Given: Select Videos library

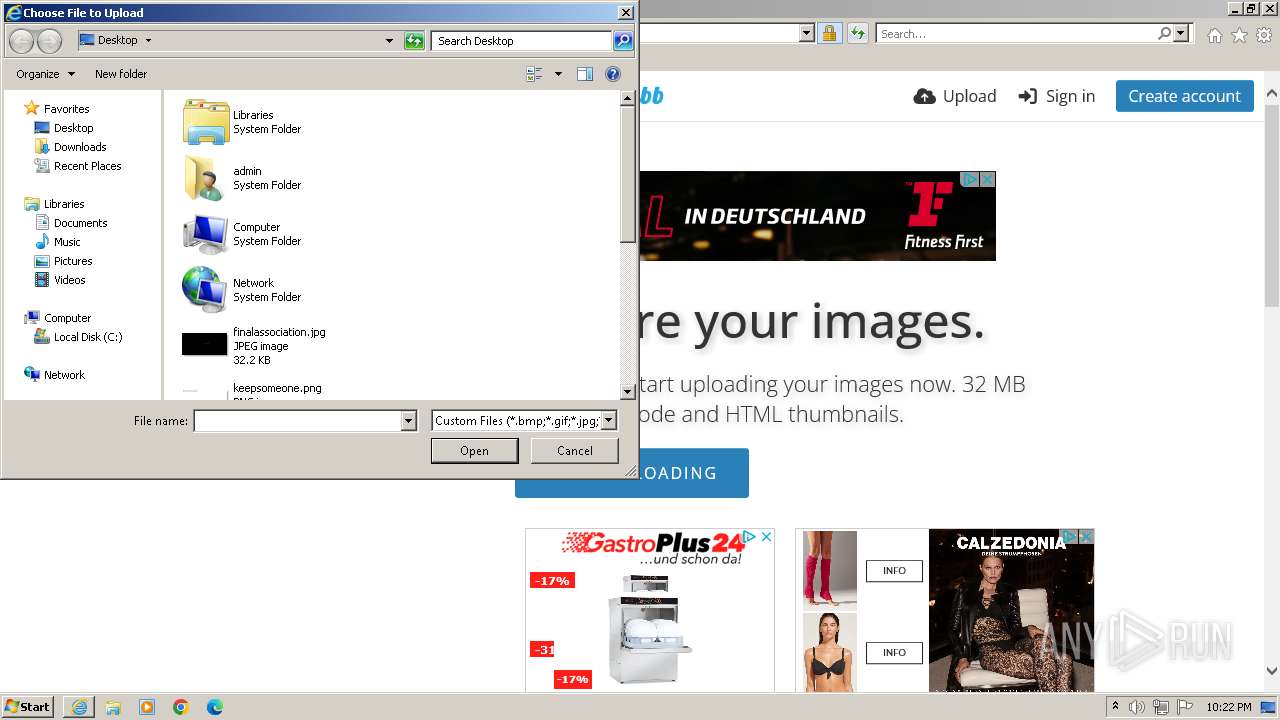Looking at the screenshot, I should point(69,280).
